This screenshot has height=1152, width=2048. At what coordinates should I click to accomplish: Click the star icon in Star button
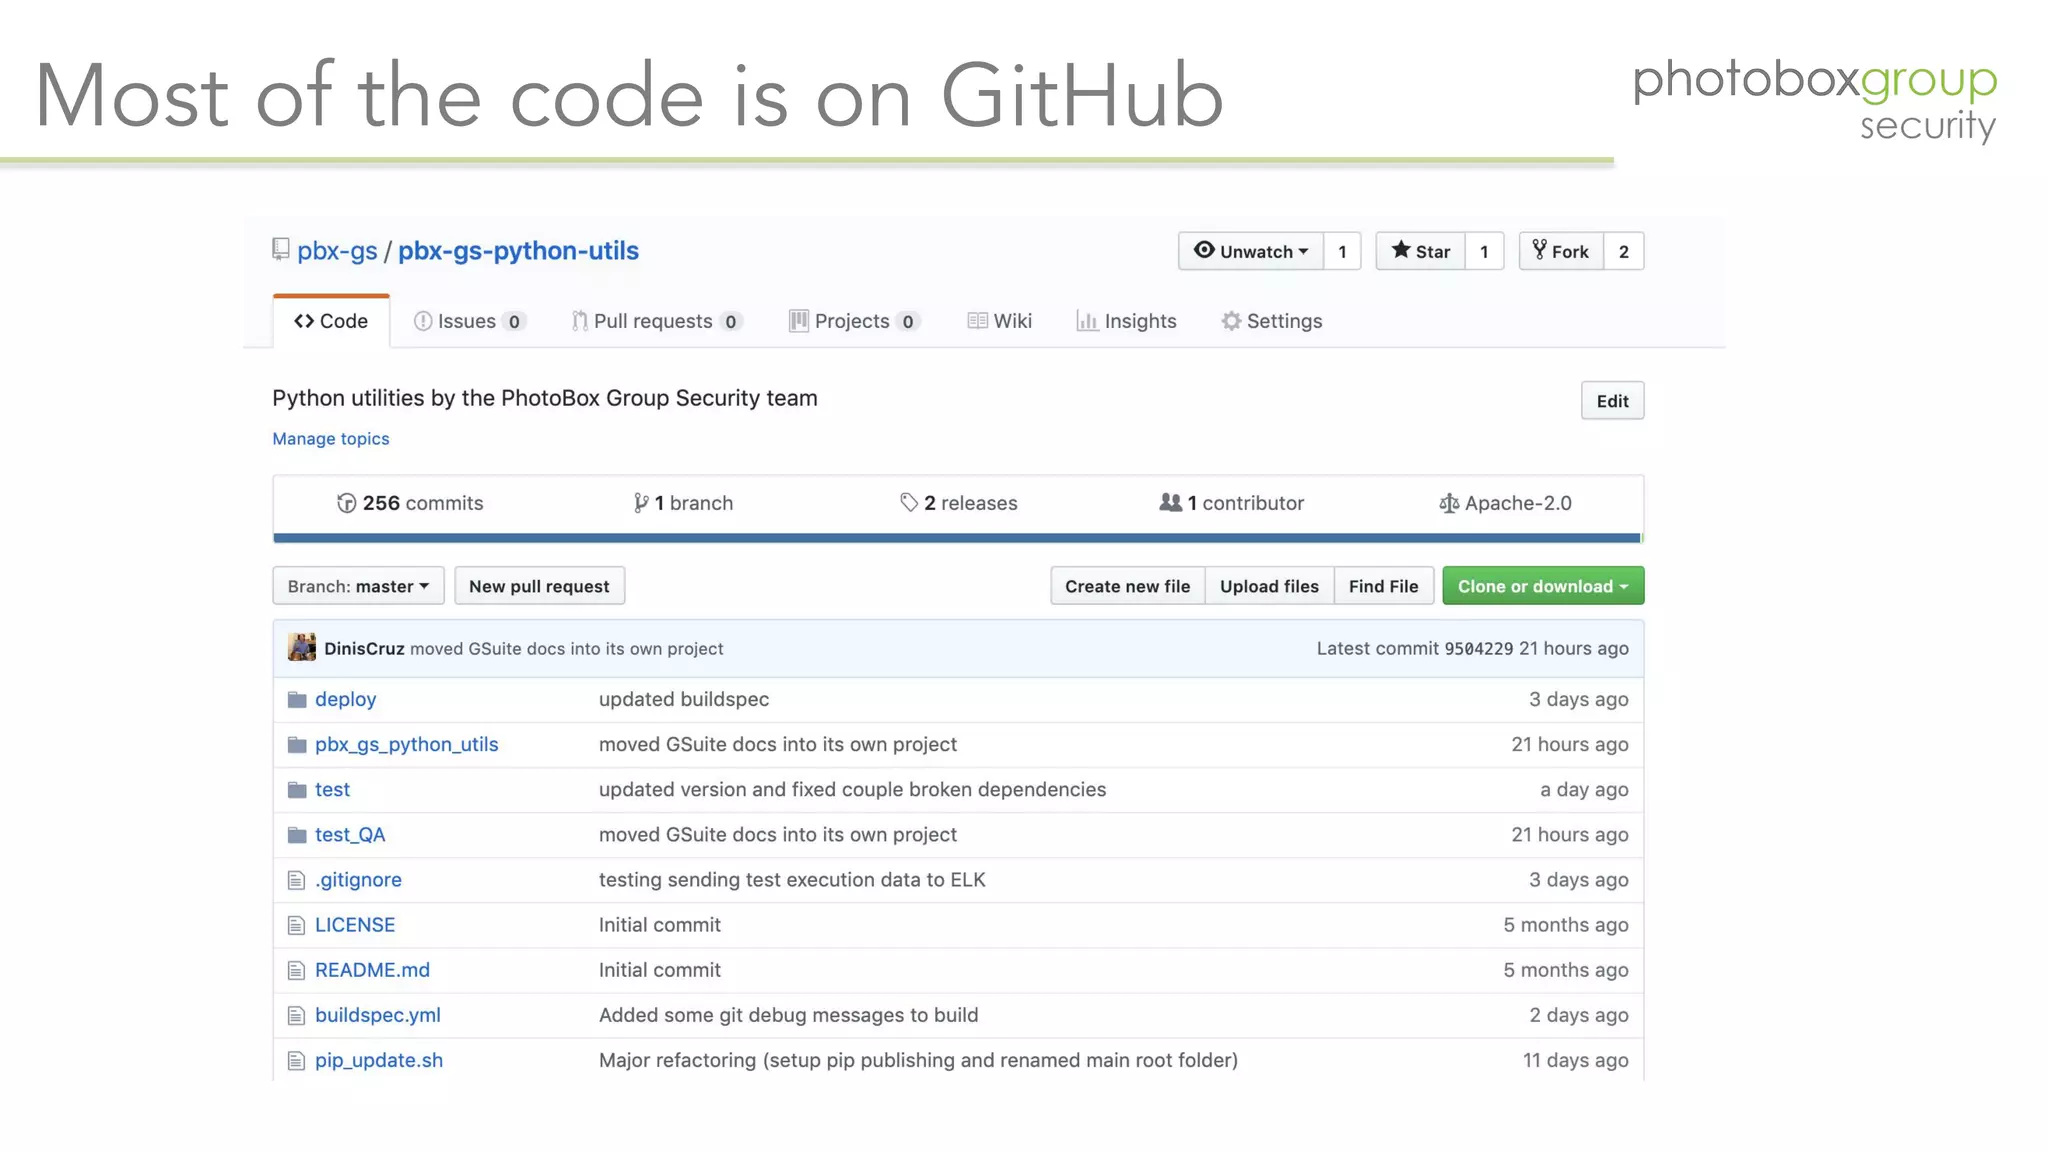click(1401, 250)
